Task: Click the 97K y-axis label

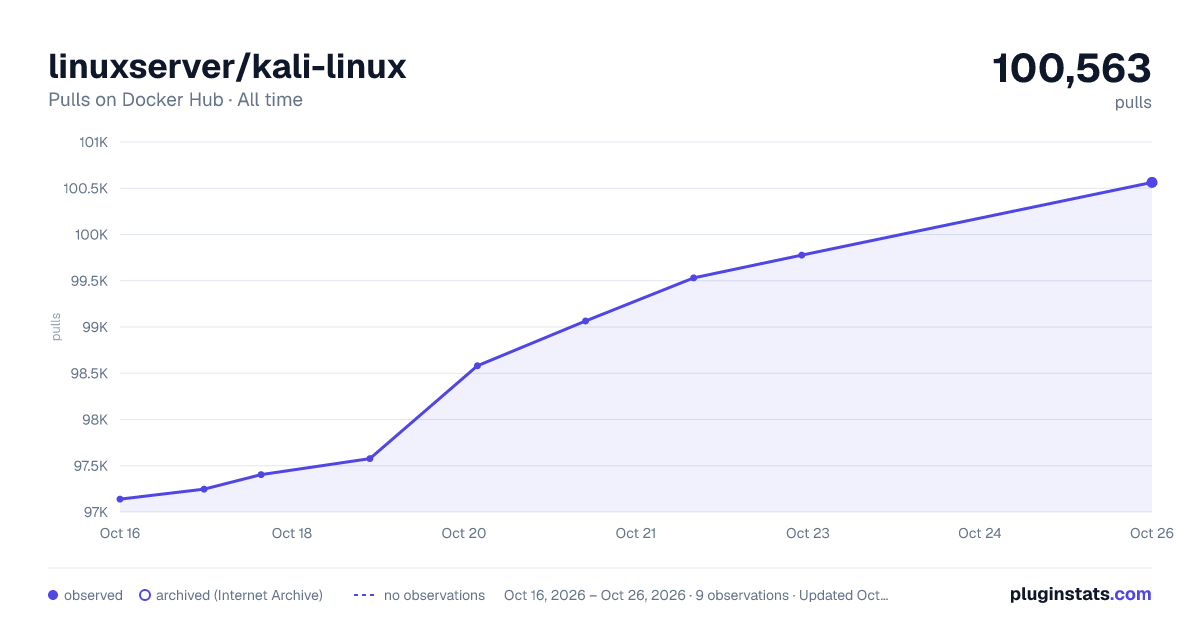Action: 95,512
